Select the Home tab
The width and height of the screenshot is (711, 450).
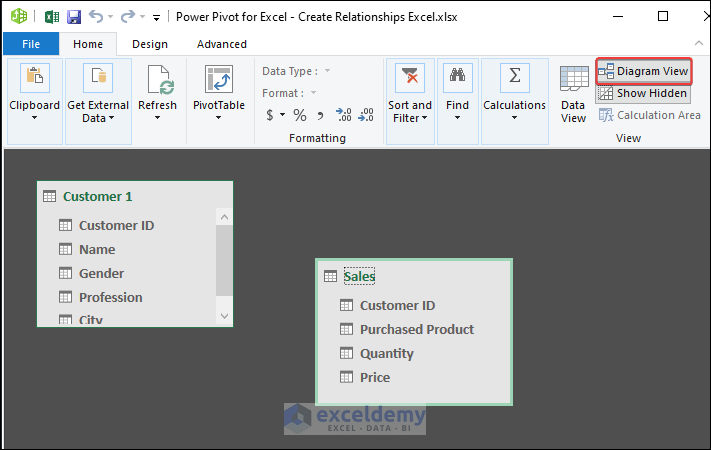(x=88, y=44)
